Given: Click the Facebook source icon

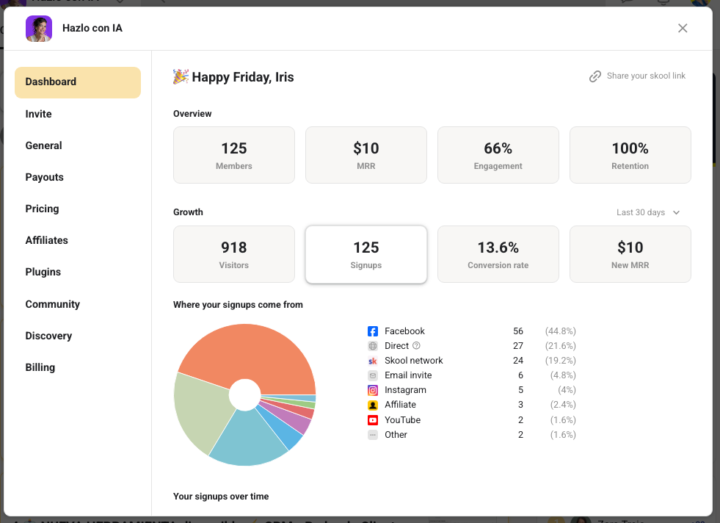Looking at the screenshot, I should click(x=372, y=331).
